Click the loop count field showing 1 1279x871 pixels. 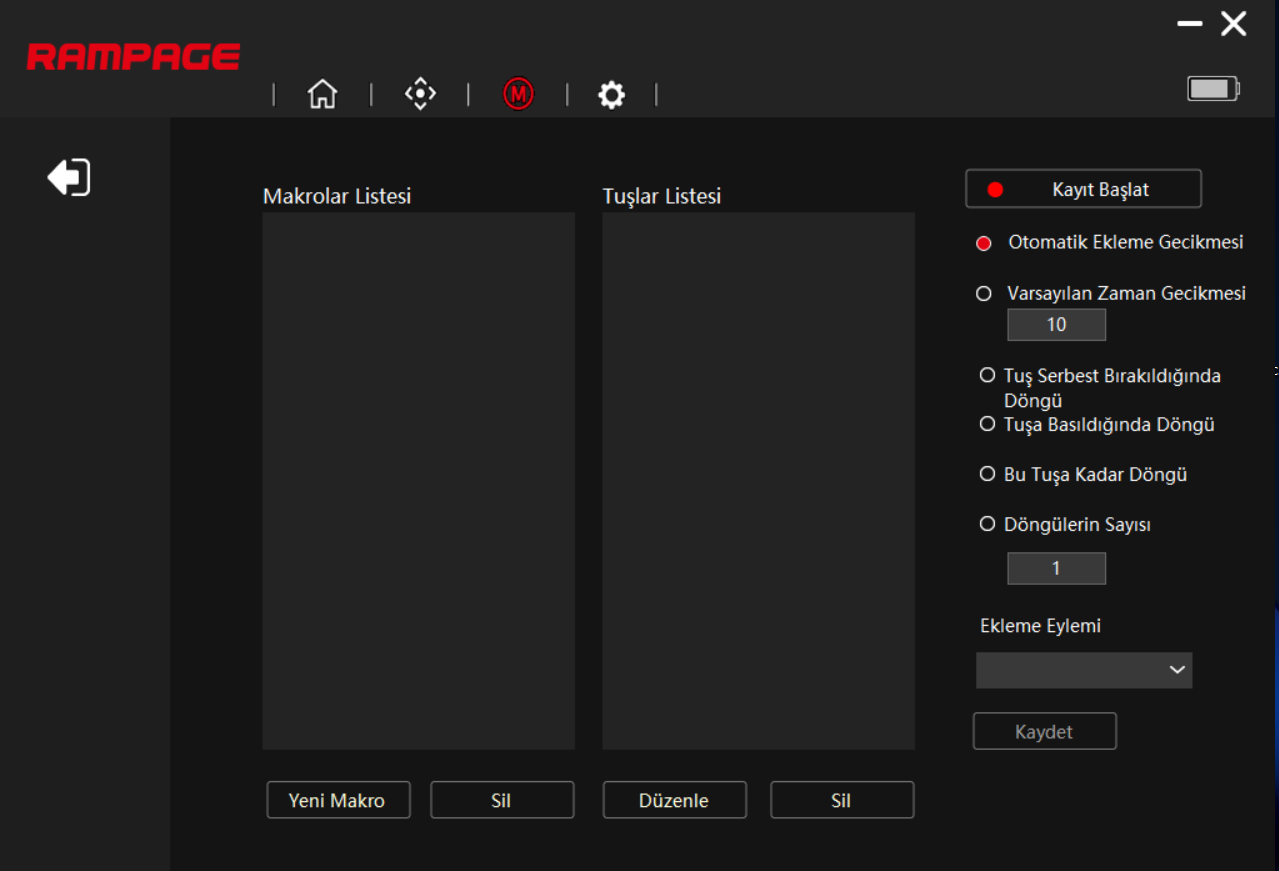click(1056, 568)
